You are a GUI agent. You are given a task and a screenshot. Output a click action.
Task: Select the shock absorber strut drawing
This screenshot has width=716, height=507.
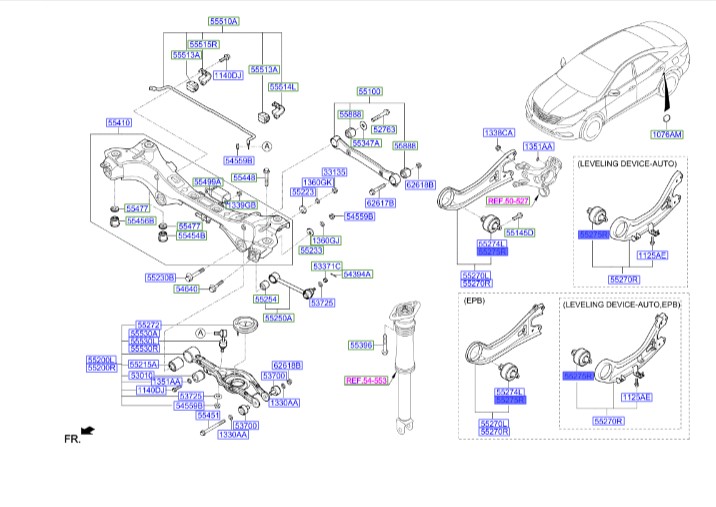[403, 368]
